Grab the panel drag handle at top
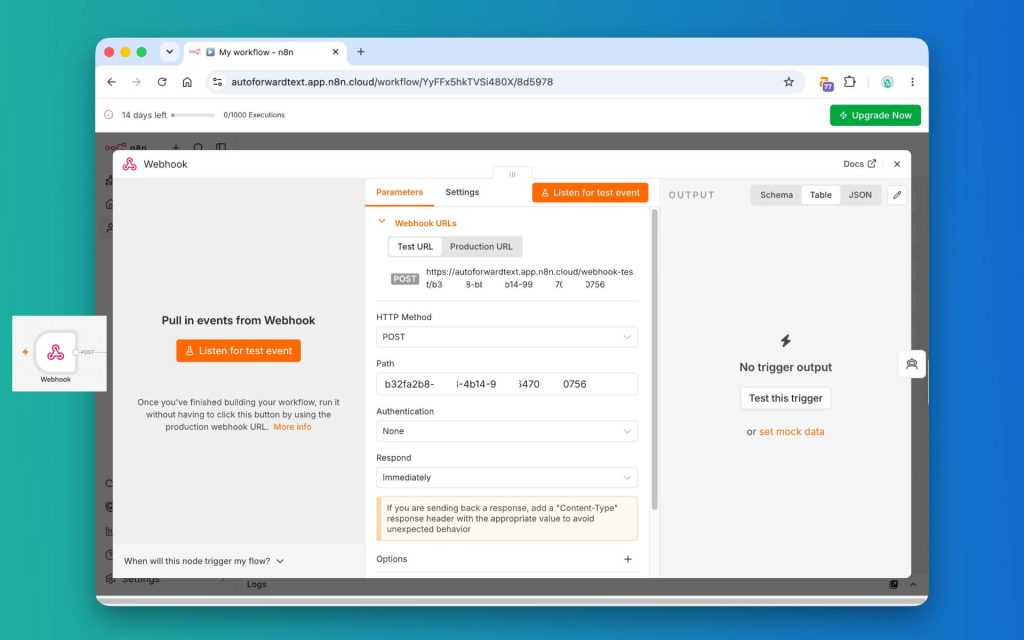The height and width of the screenshot is (640, 1024). point(512,174)
